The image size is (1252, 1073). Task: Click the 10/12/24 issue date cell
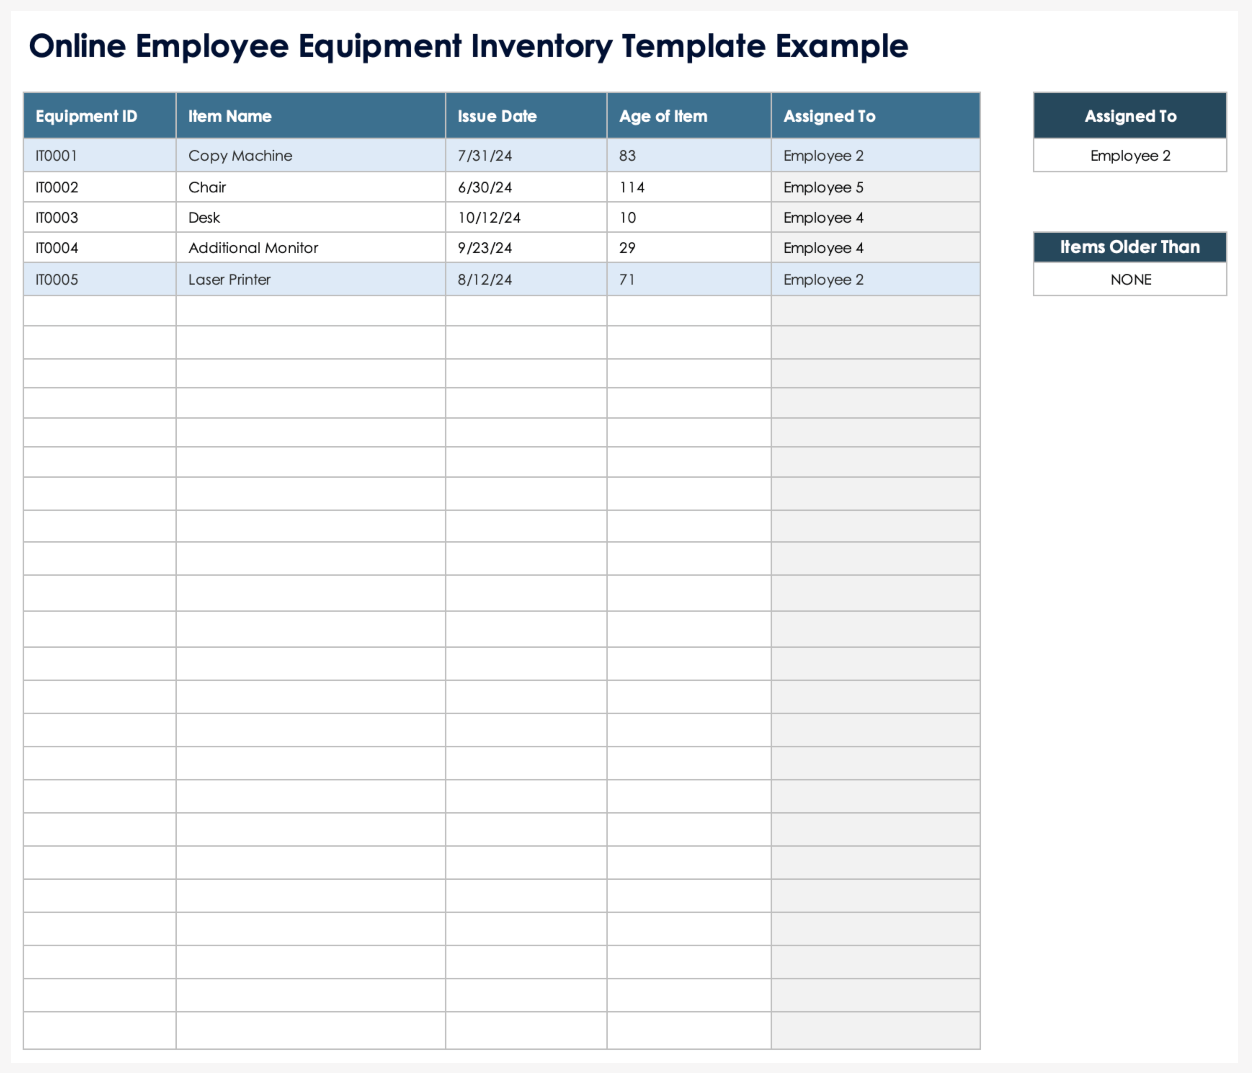525,218
